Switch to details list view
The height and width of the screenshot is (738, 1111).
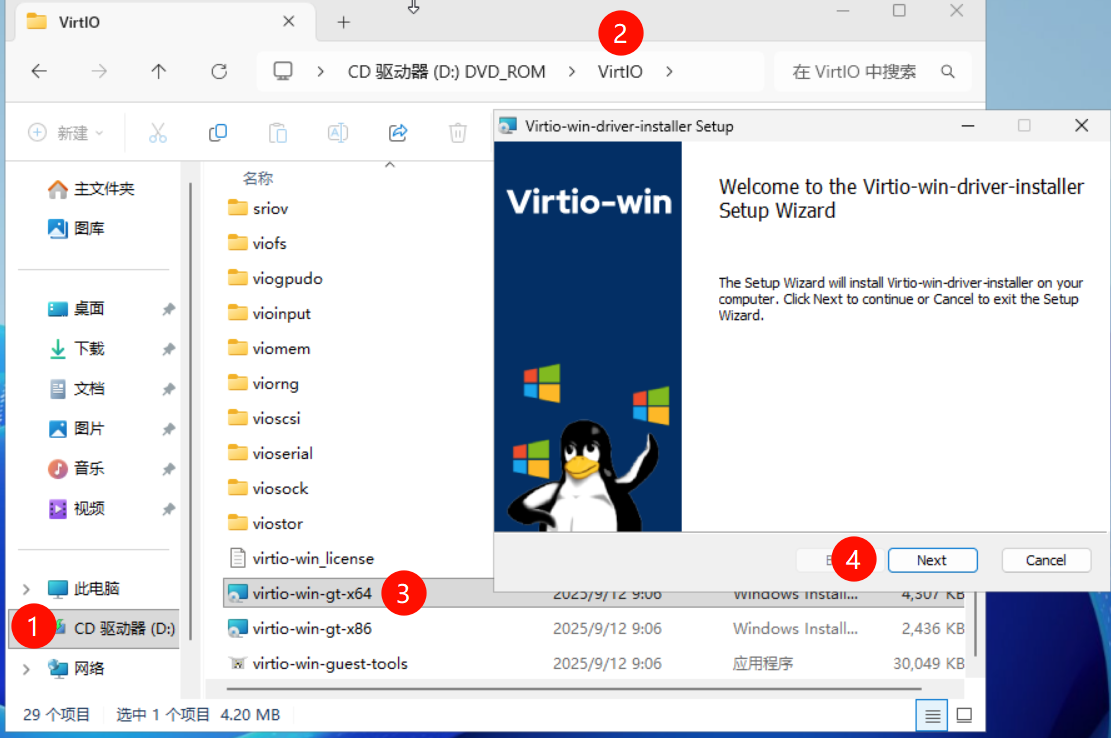[932, 714]
